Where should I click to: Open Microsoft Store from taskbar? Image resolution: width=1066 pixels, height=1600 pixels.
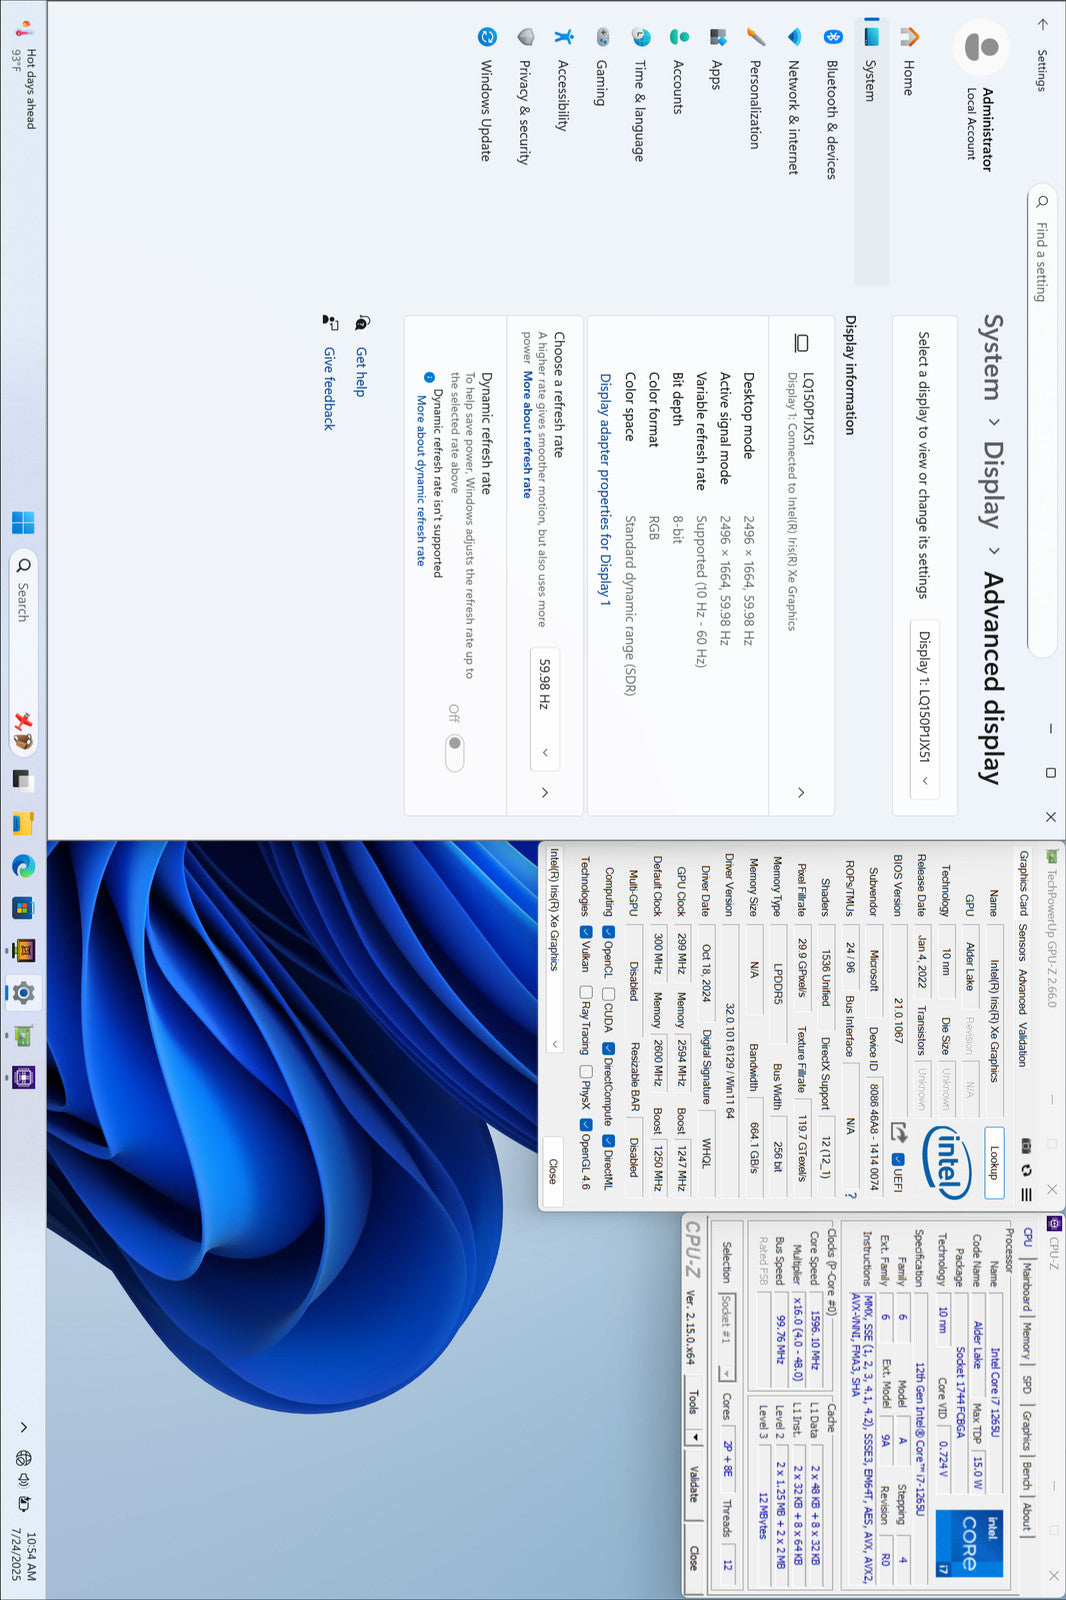23,908
